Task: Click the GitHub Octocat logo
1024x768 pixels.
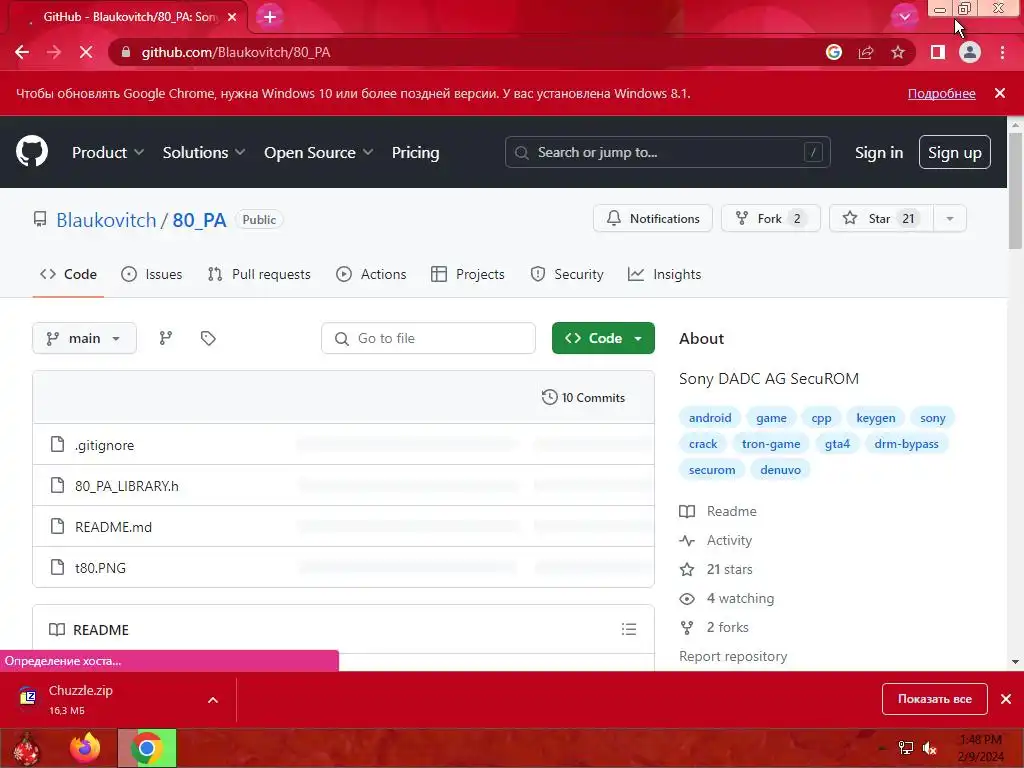Action: coord(32,152)
